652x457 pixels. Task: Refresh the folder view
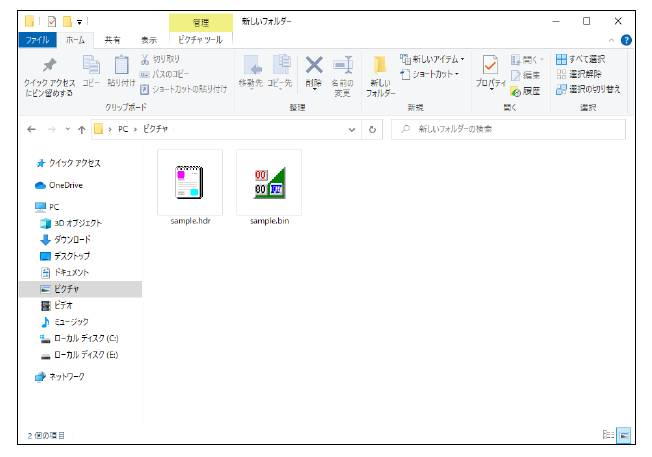tap(372, 129)
